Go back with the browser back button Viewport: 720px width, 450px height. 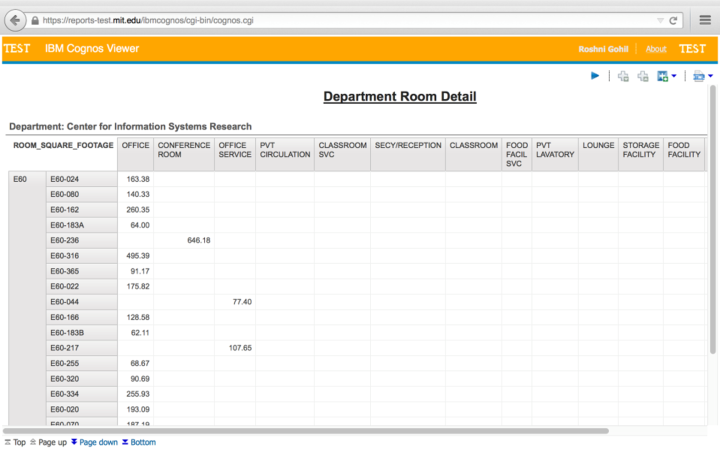pos(16,20)
